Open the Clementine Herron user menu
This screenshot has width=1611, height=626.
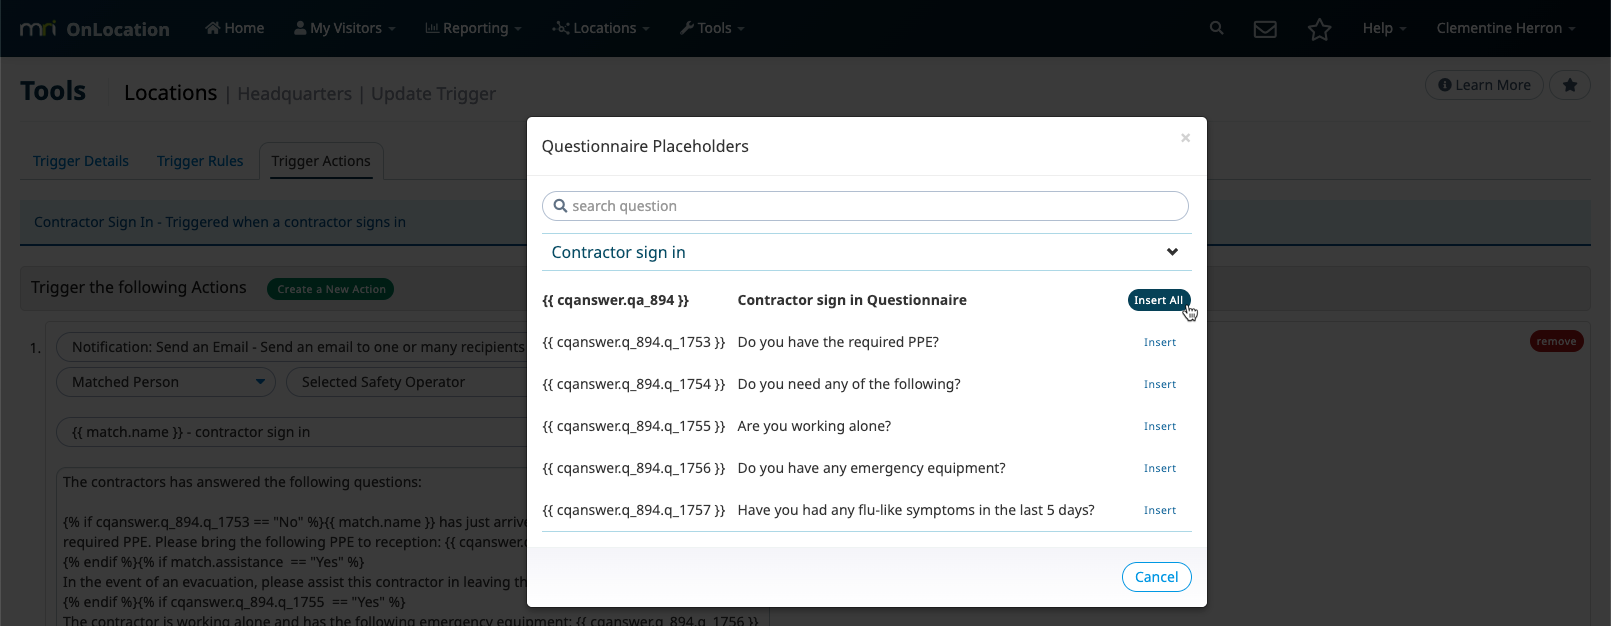[1505, 28]
